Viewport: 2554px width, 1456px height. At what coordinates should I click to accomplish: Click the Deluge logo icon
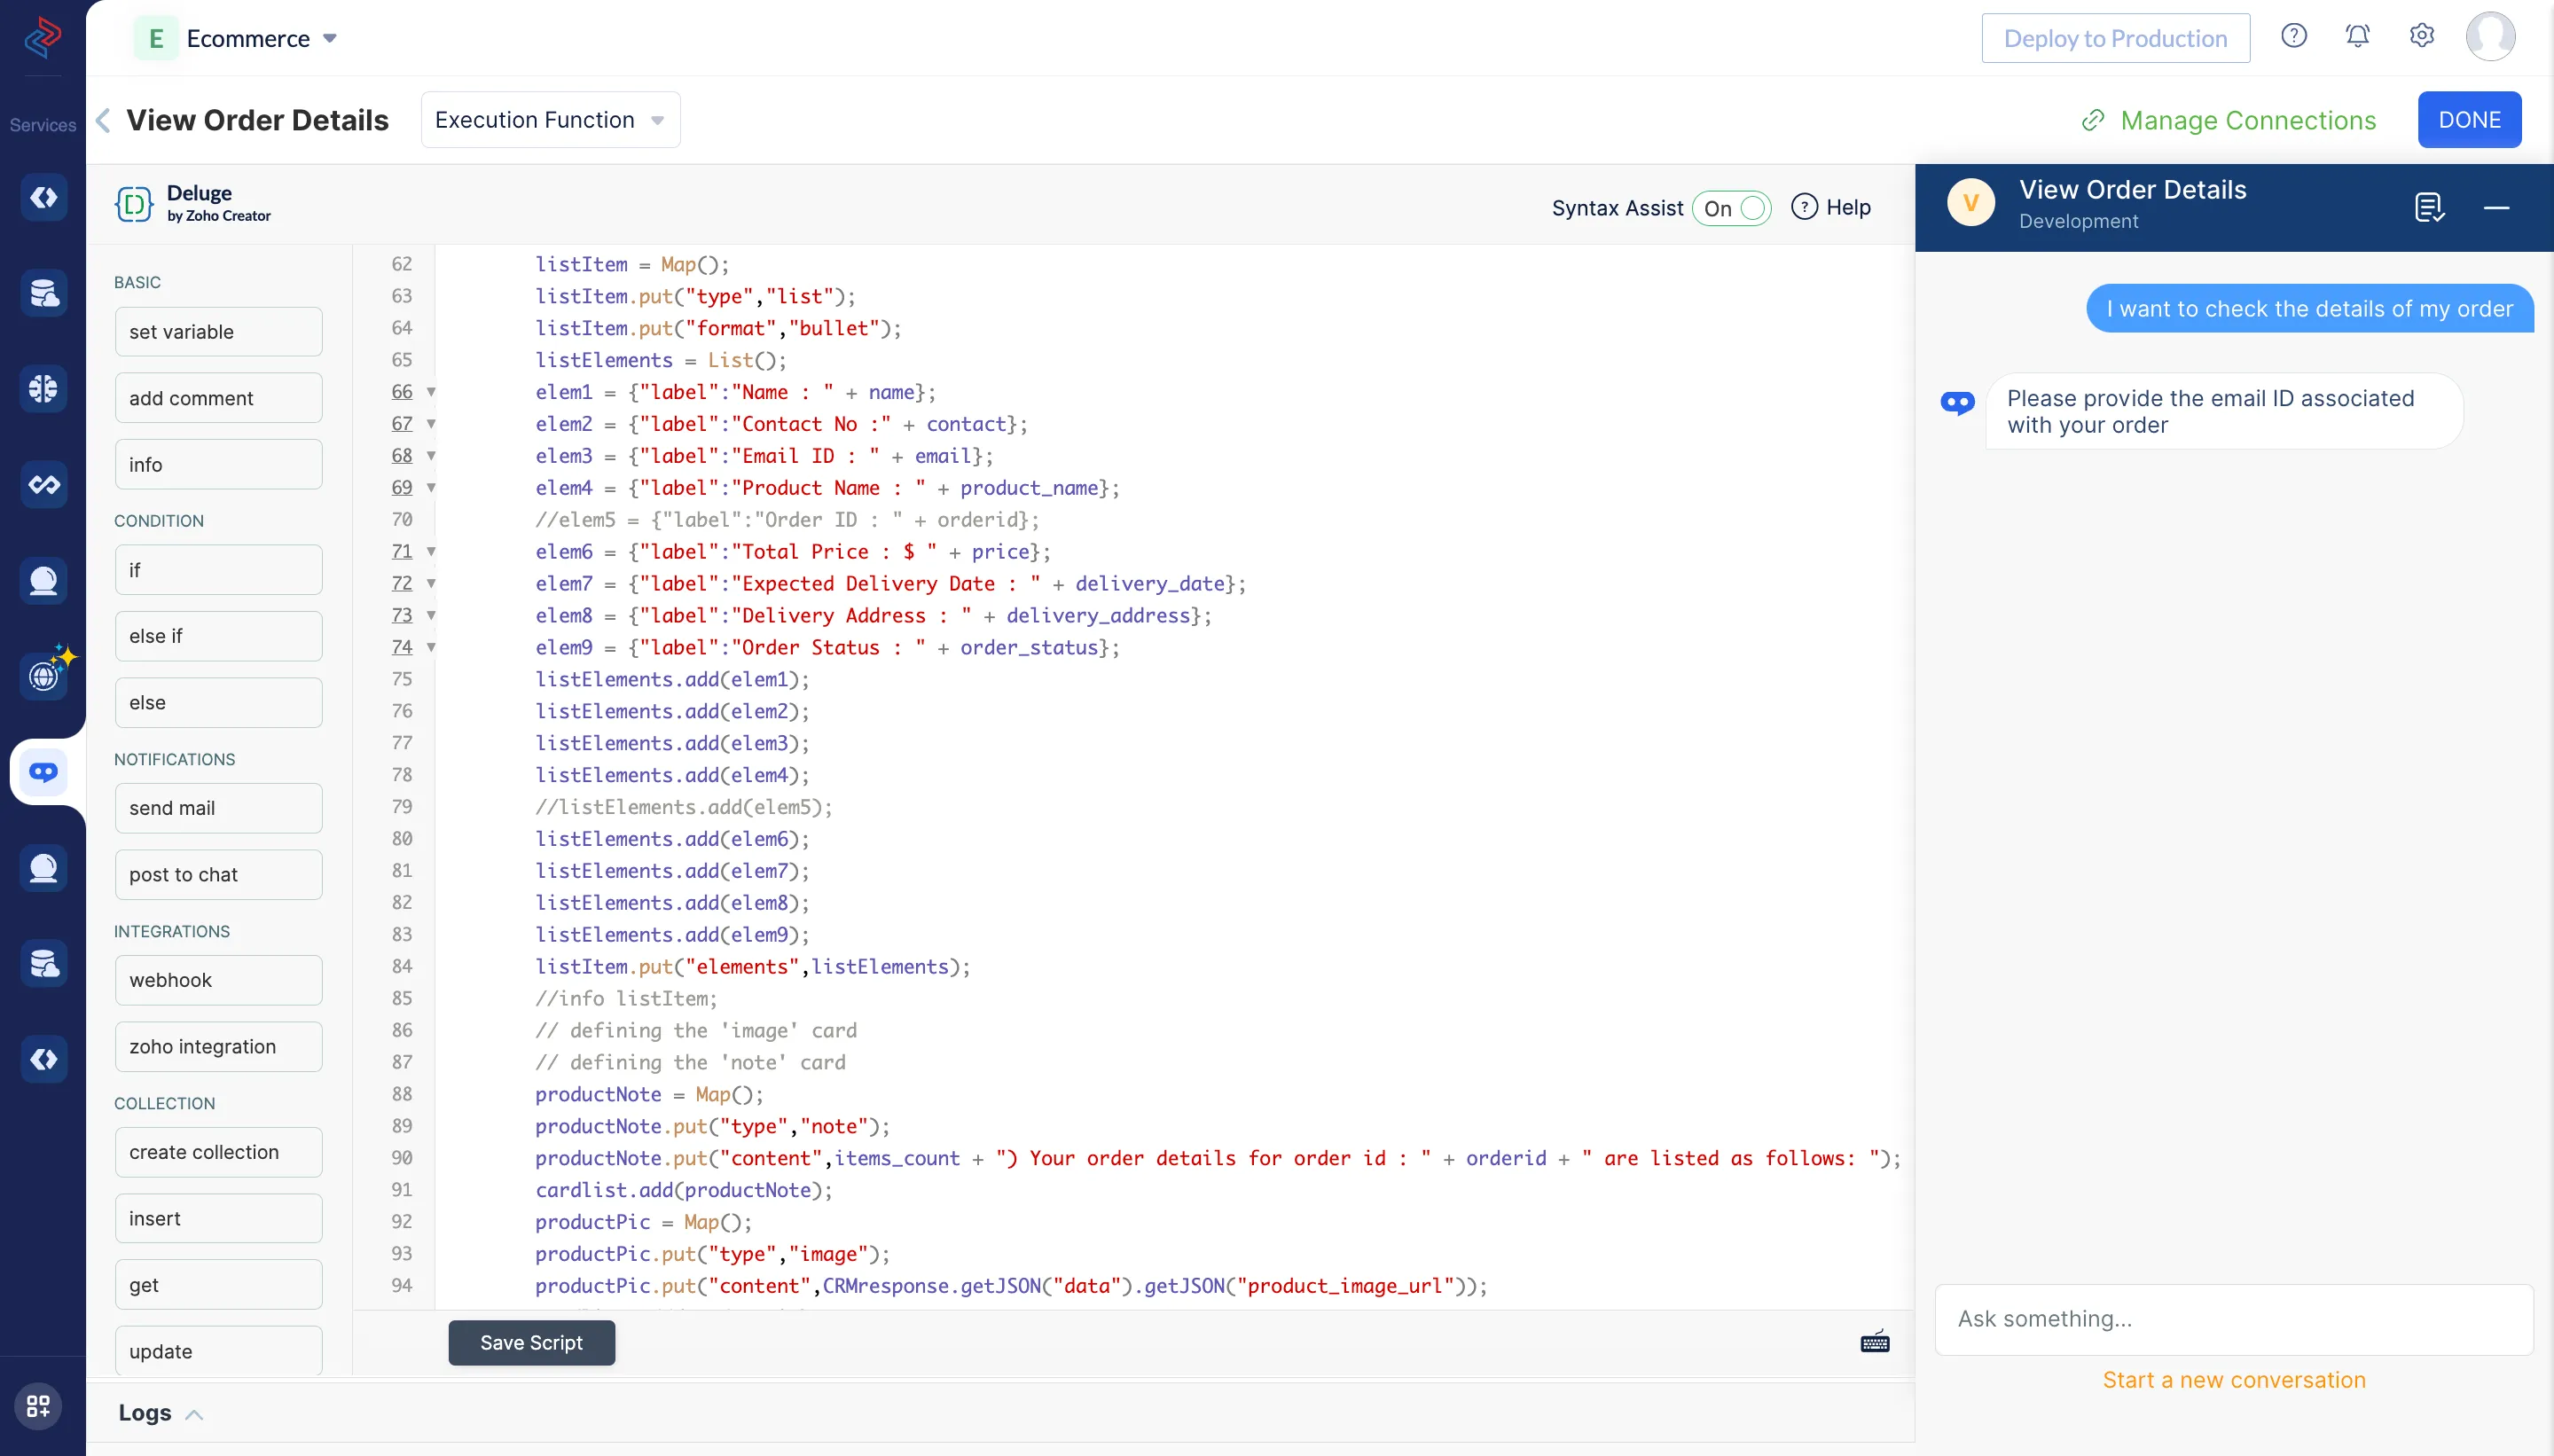133,204
